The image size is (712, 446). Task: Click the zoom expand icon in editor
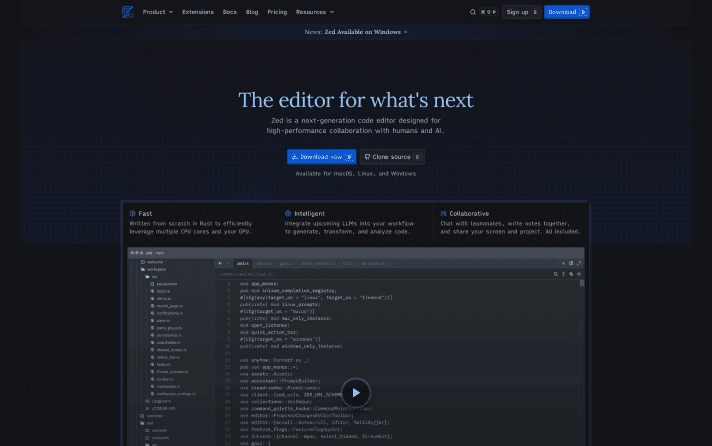(x=579, y=263)
